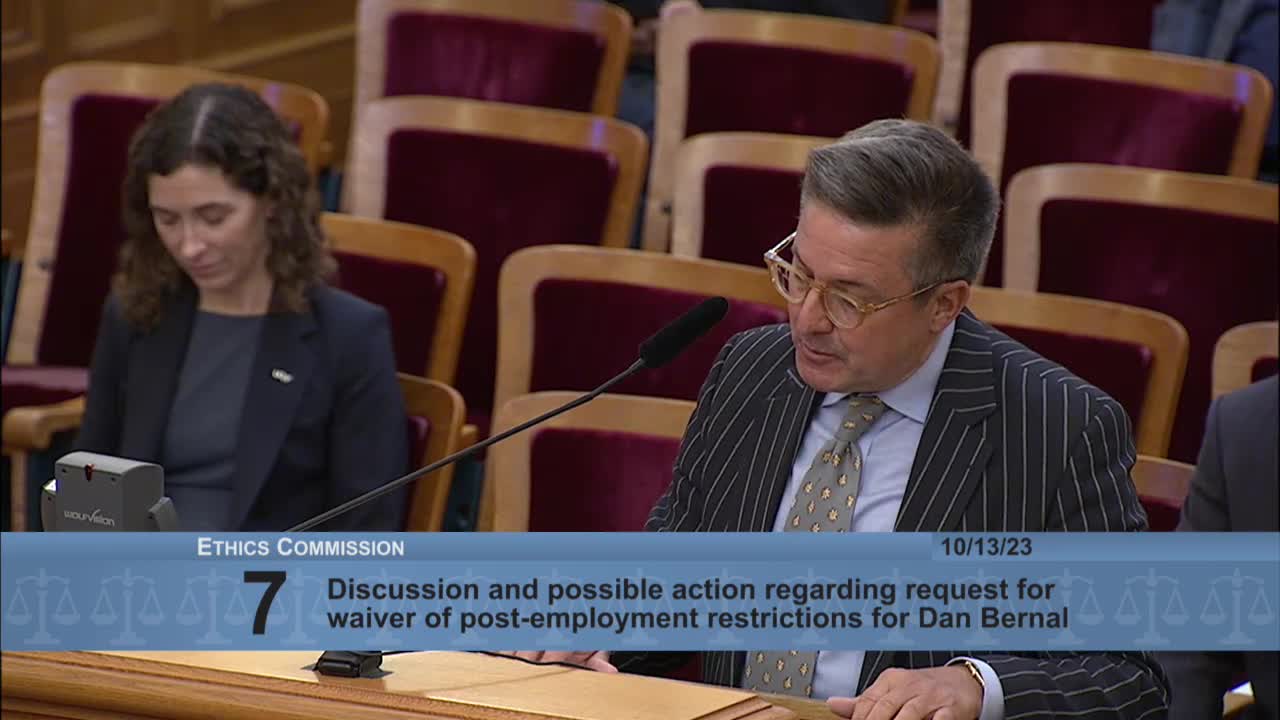Select the second scales icon from the left
1280x720 pixels.
128,602
